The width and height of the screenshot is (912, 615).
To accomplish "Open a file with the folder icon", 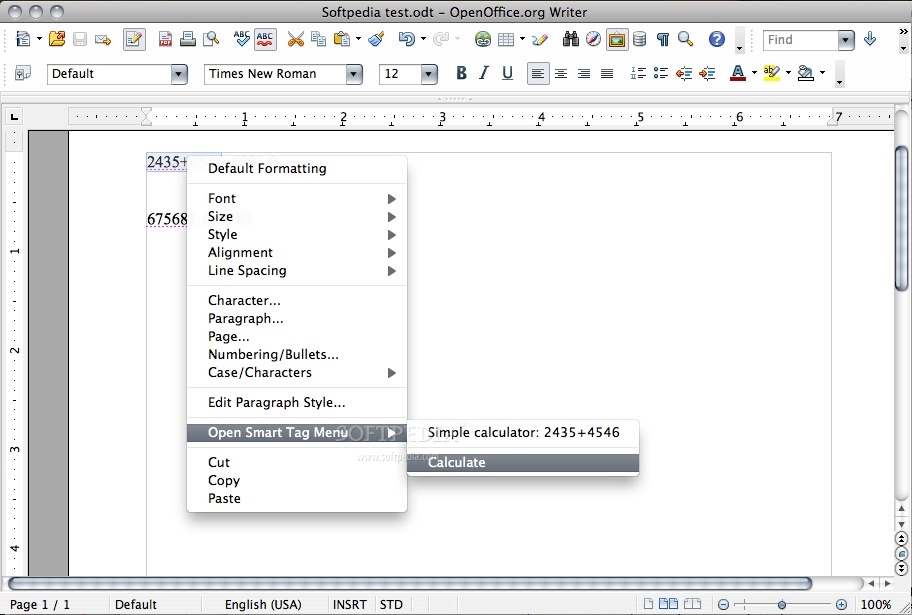I will click(57, 39).
